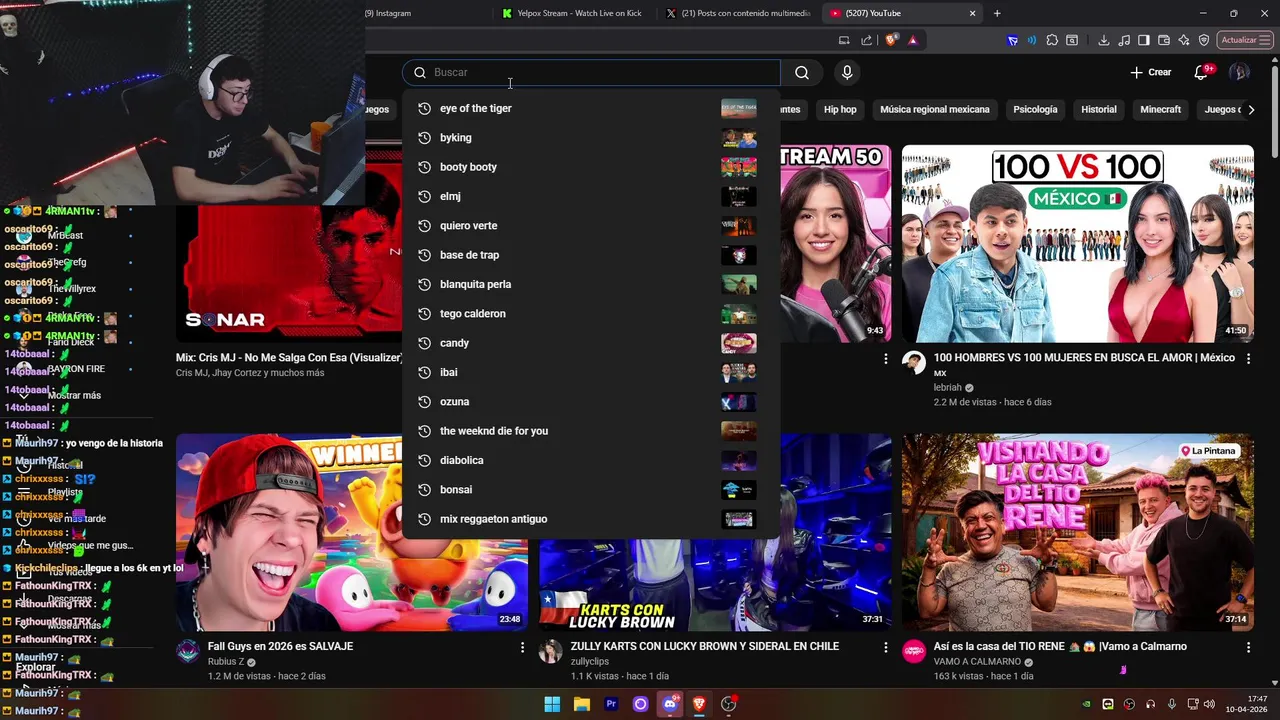1280x720 pixels.
Task: Open the lebriah channel link
Action: click(x=947, y=388)
